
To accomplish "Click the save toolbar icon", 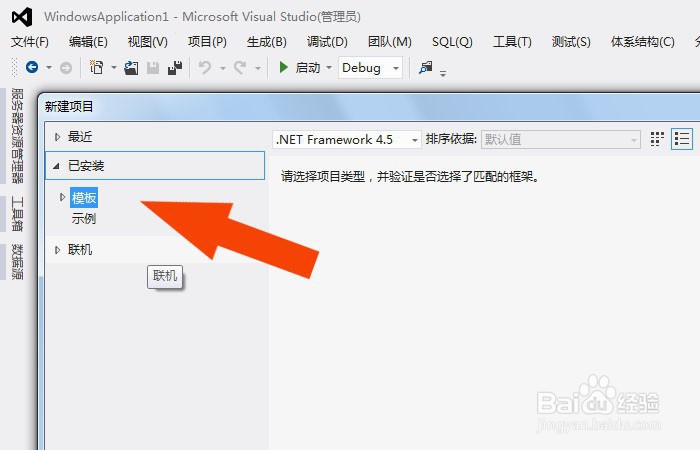I will pyautogui.click(x=153, y=68).
